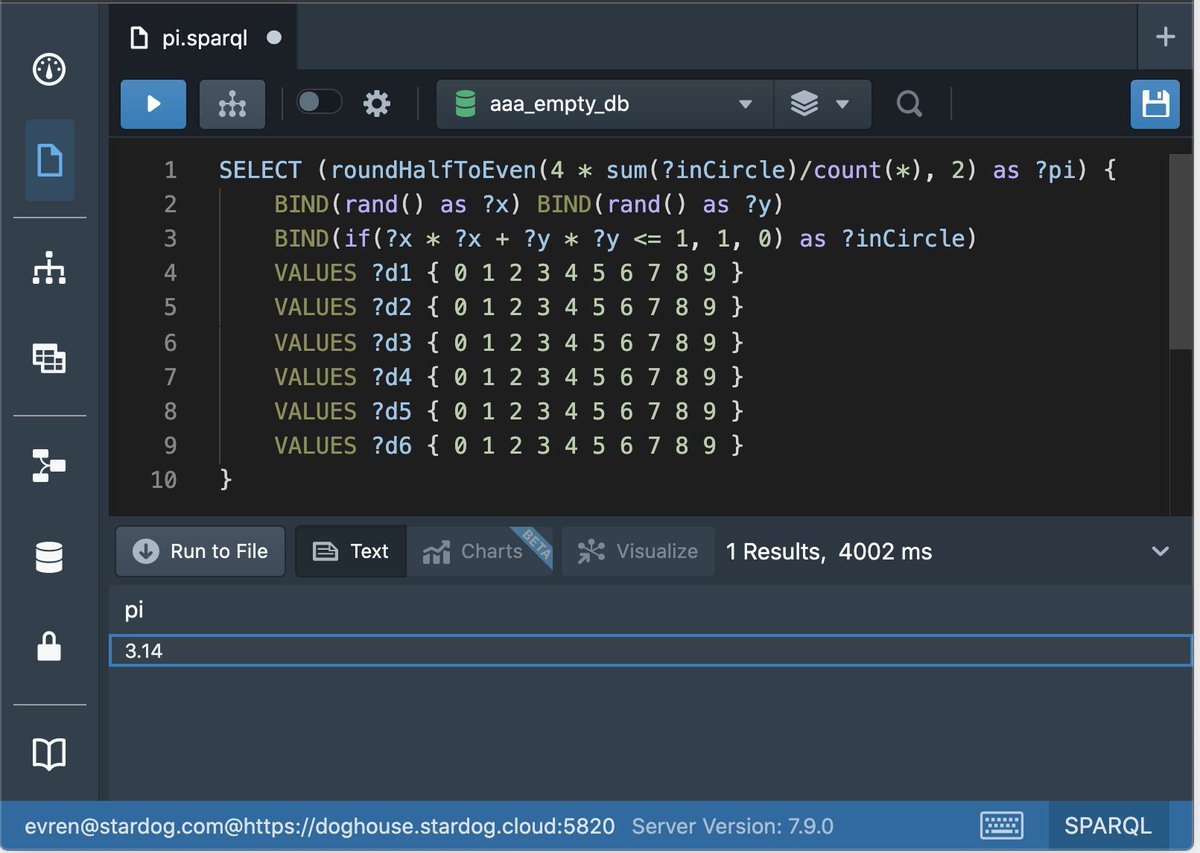Image resolution: width=1200 pixels, height=853 pixels.
Task: Click the BIND inCircle line
Action: 625,238
